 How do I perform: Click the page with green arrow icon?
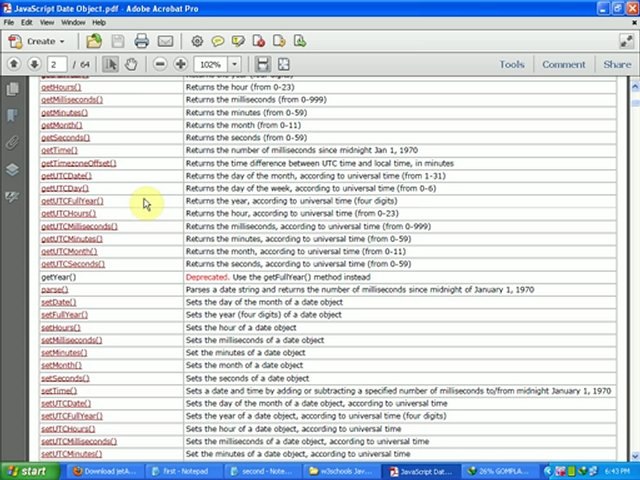coord(300,41)
